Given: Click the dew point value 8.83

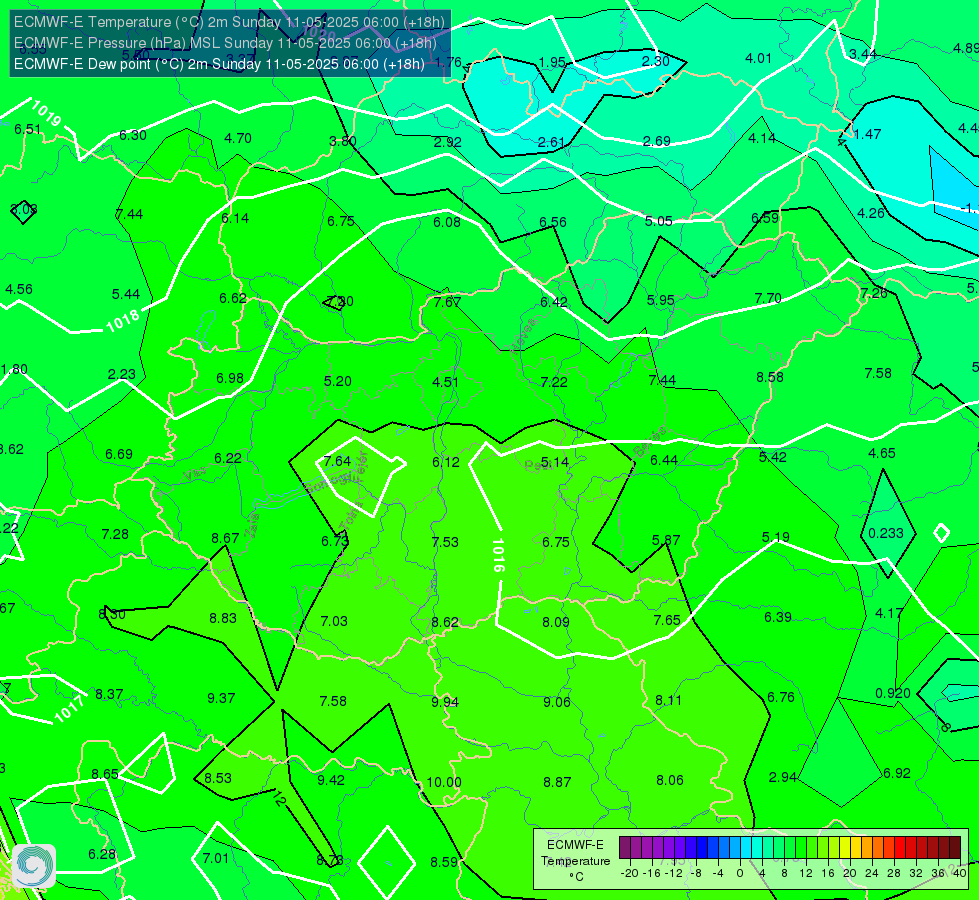Looking at the screenshot, I should (223, 618).
